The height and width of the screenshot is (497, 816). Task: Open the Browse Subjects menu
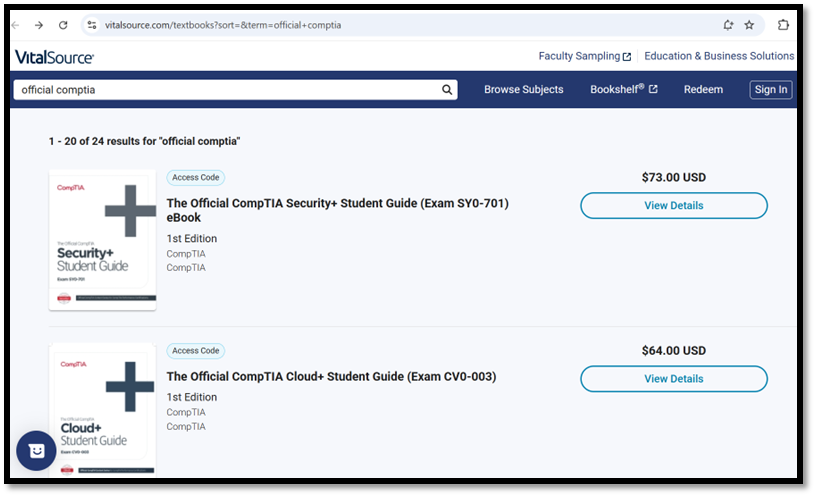524,90
